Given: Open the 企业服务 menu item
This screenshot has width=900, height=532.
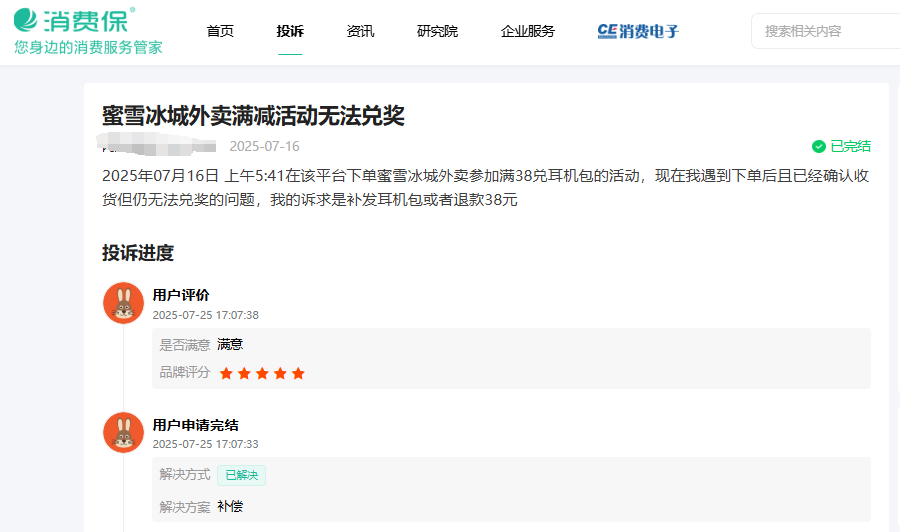Looking at the screenshot, I should 527,31.
